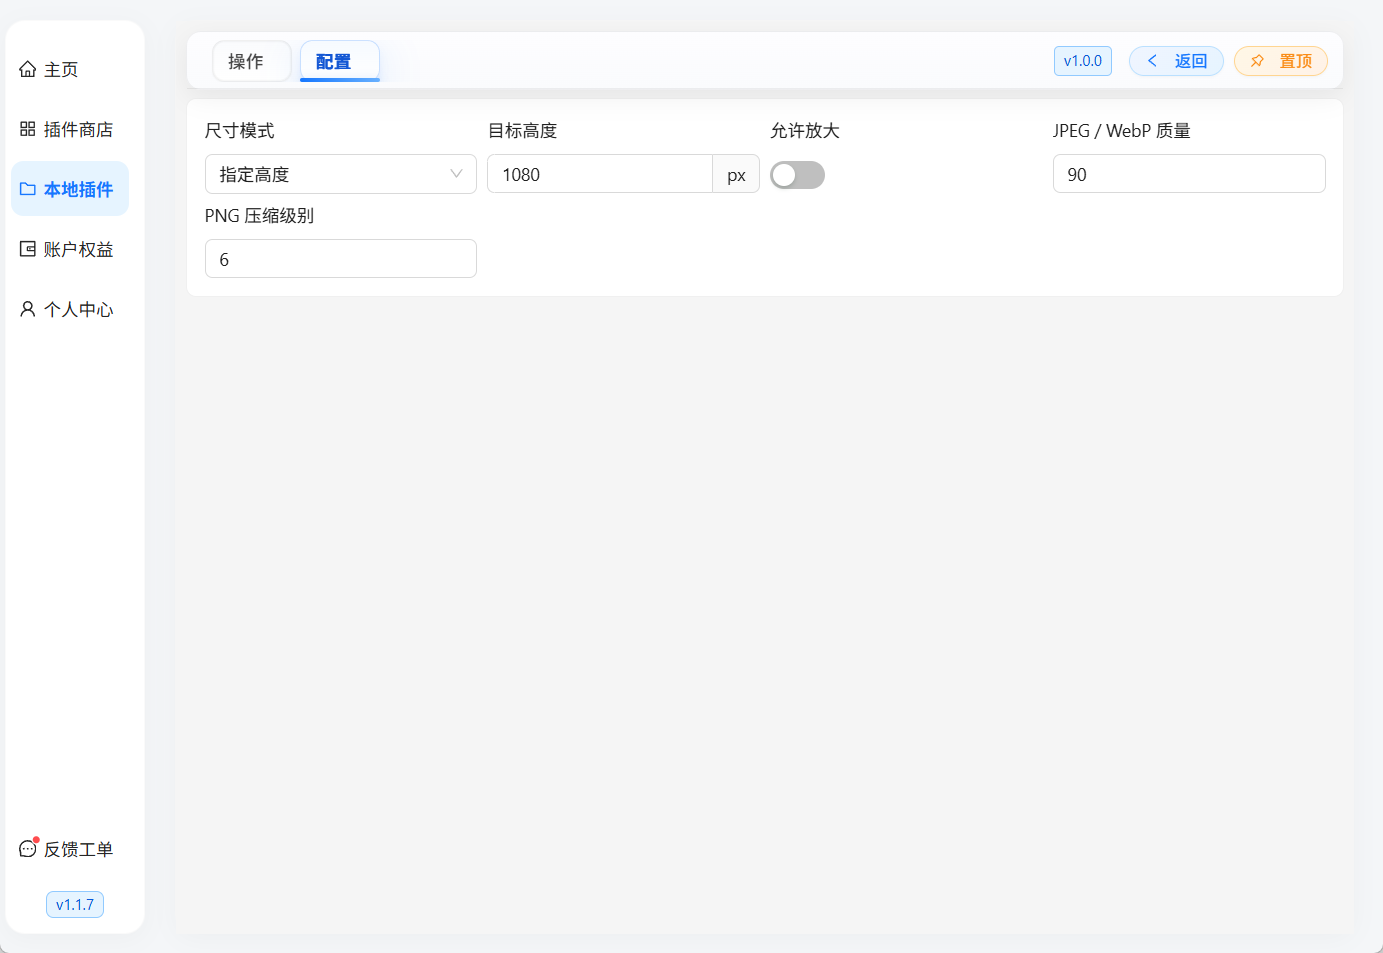
Task: Click the 目标高度 input showing 1080
Action: [x=600, y=174]
